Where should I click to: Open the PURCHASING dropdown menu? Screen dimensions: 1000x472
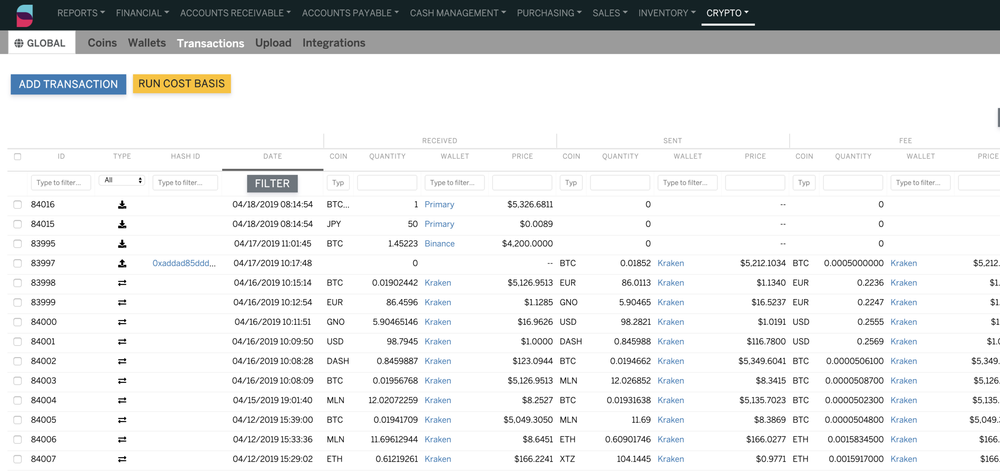point(549,13)
